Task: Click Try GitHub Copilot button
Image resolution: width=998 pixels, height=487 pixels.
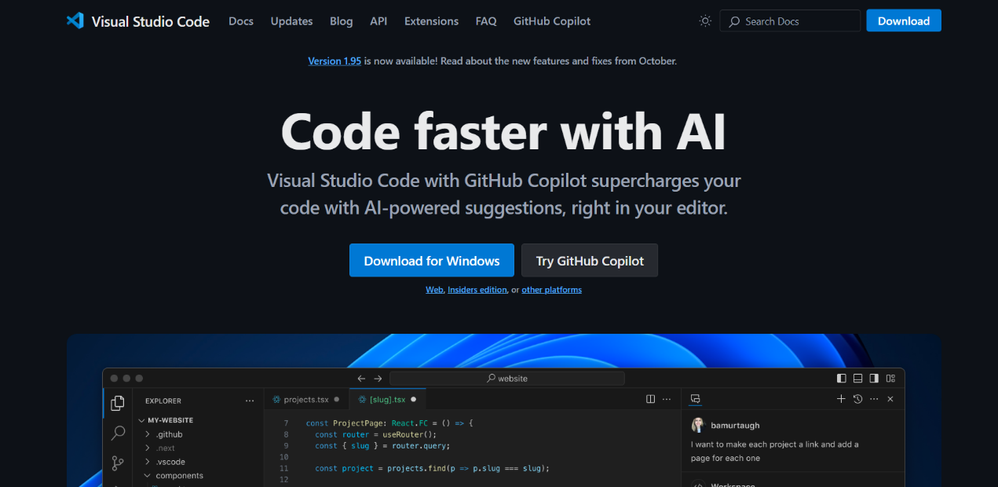Action: point(589,260)
